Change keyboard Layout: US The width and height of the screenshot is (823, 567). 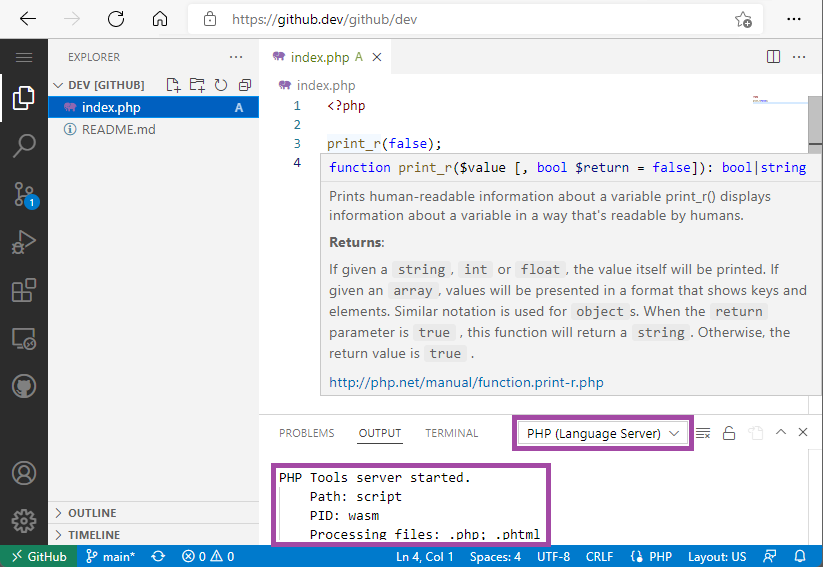pos(717,556)
